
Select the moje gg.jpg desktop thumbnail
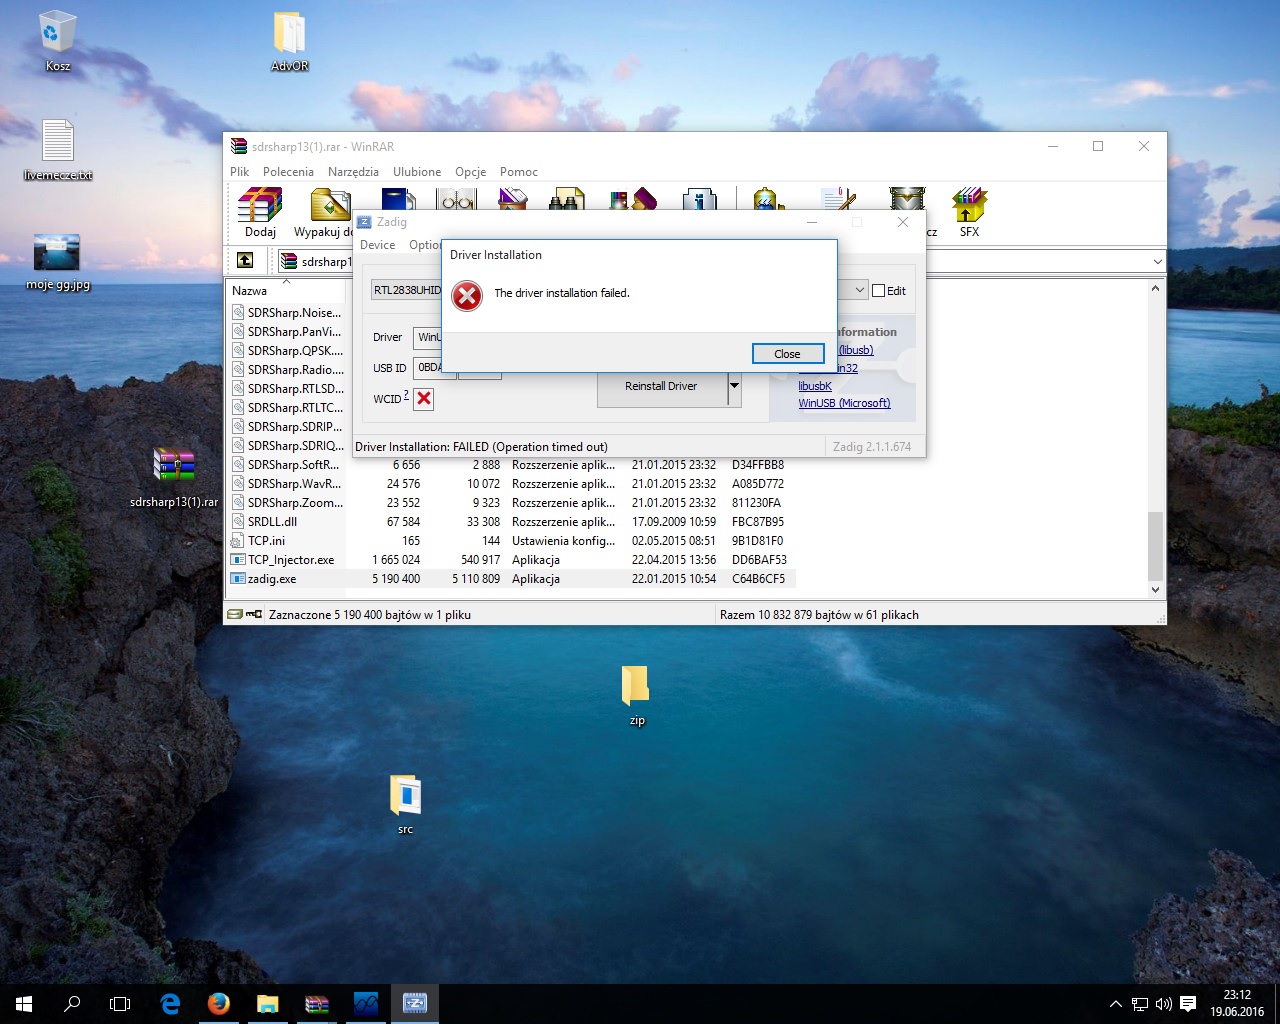pyautogui.click(x=58, y=262)
